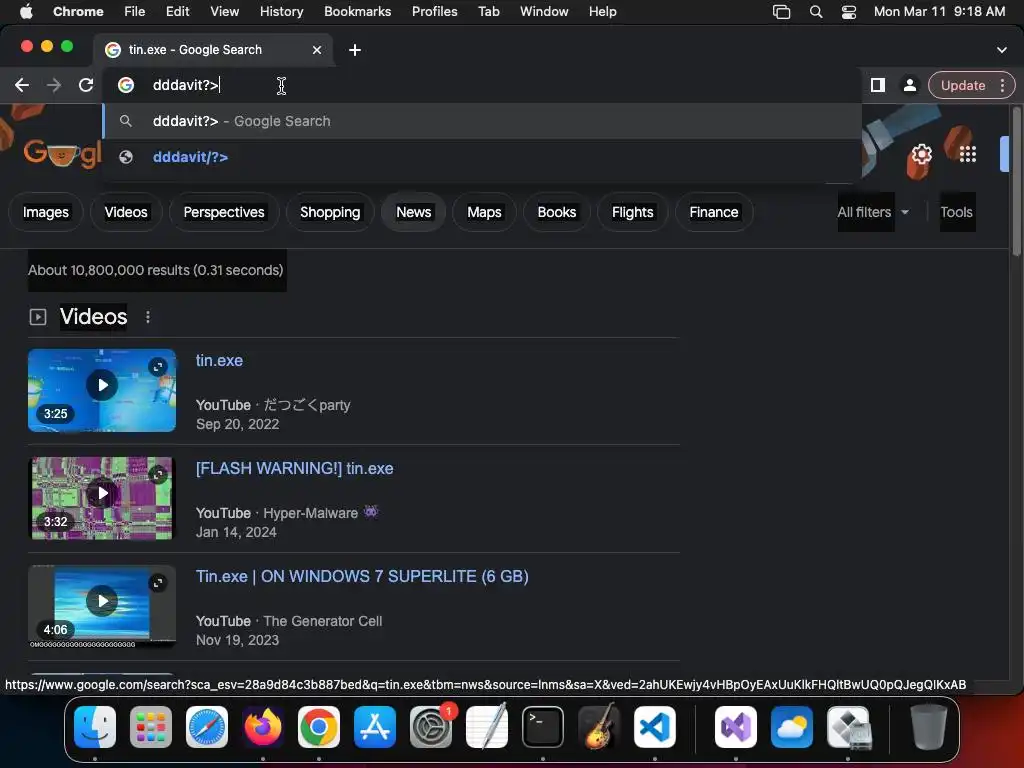Expand the All filters dropdown
Image resolution: width=1024 pixels, height=768 pixels.
coord(872,212)
